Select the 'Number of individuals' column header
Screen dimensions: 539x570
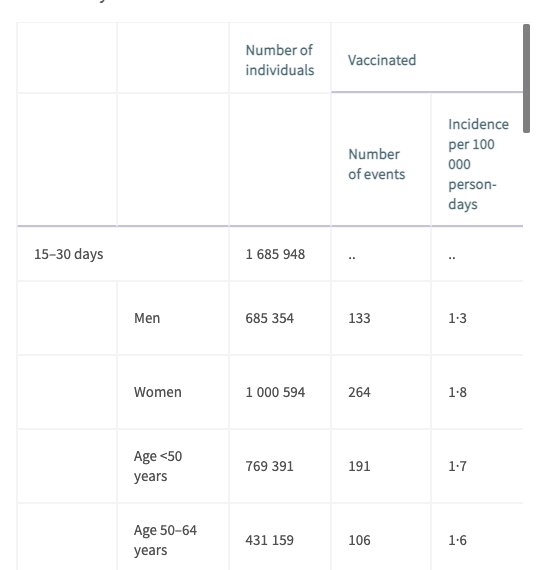click(x=279, y=60)
